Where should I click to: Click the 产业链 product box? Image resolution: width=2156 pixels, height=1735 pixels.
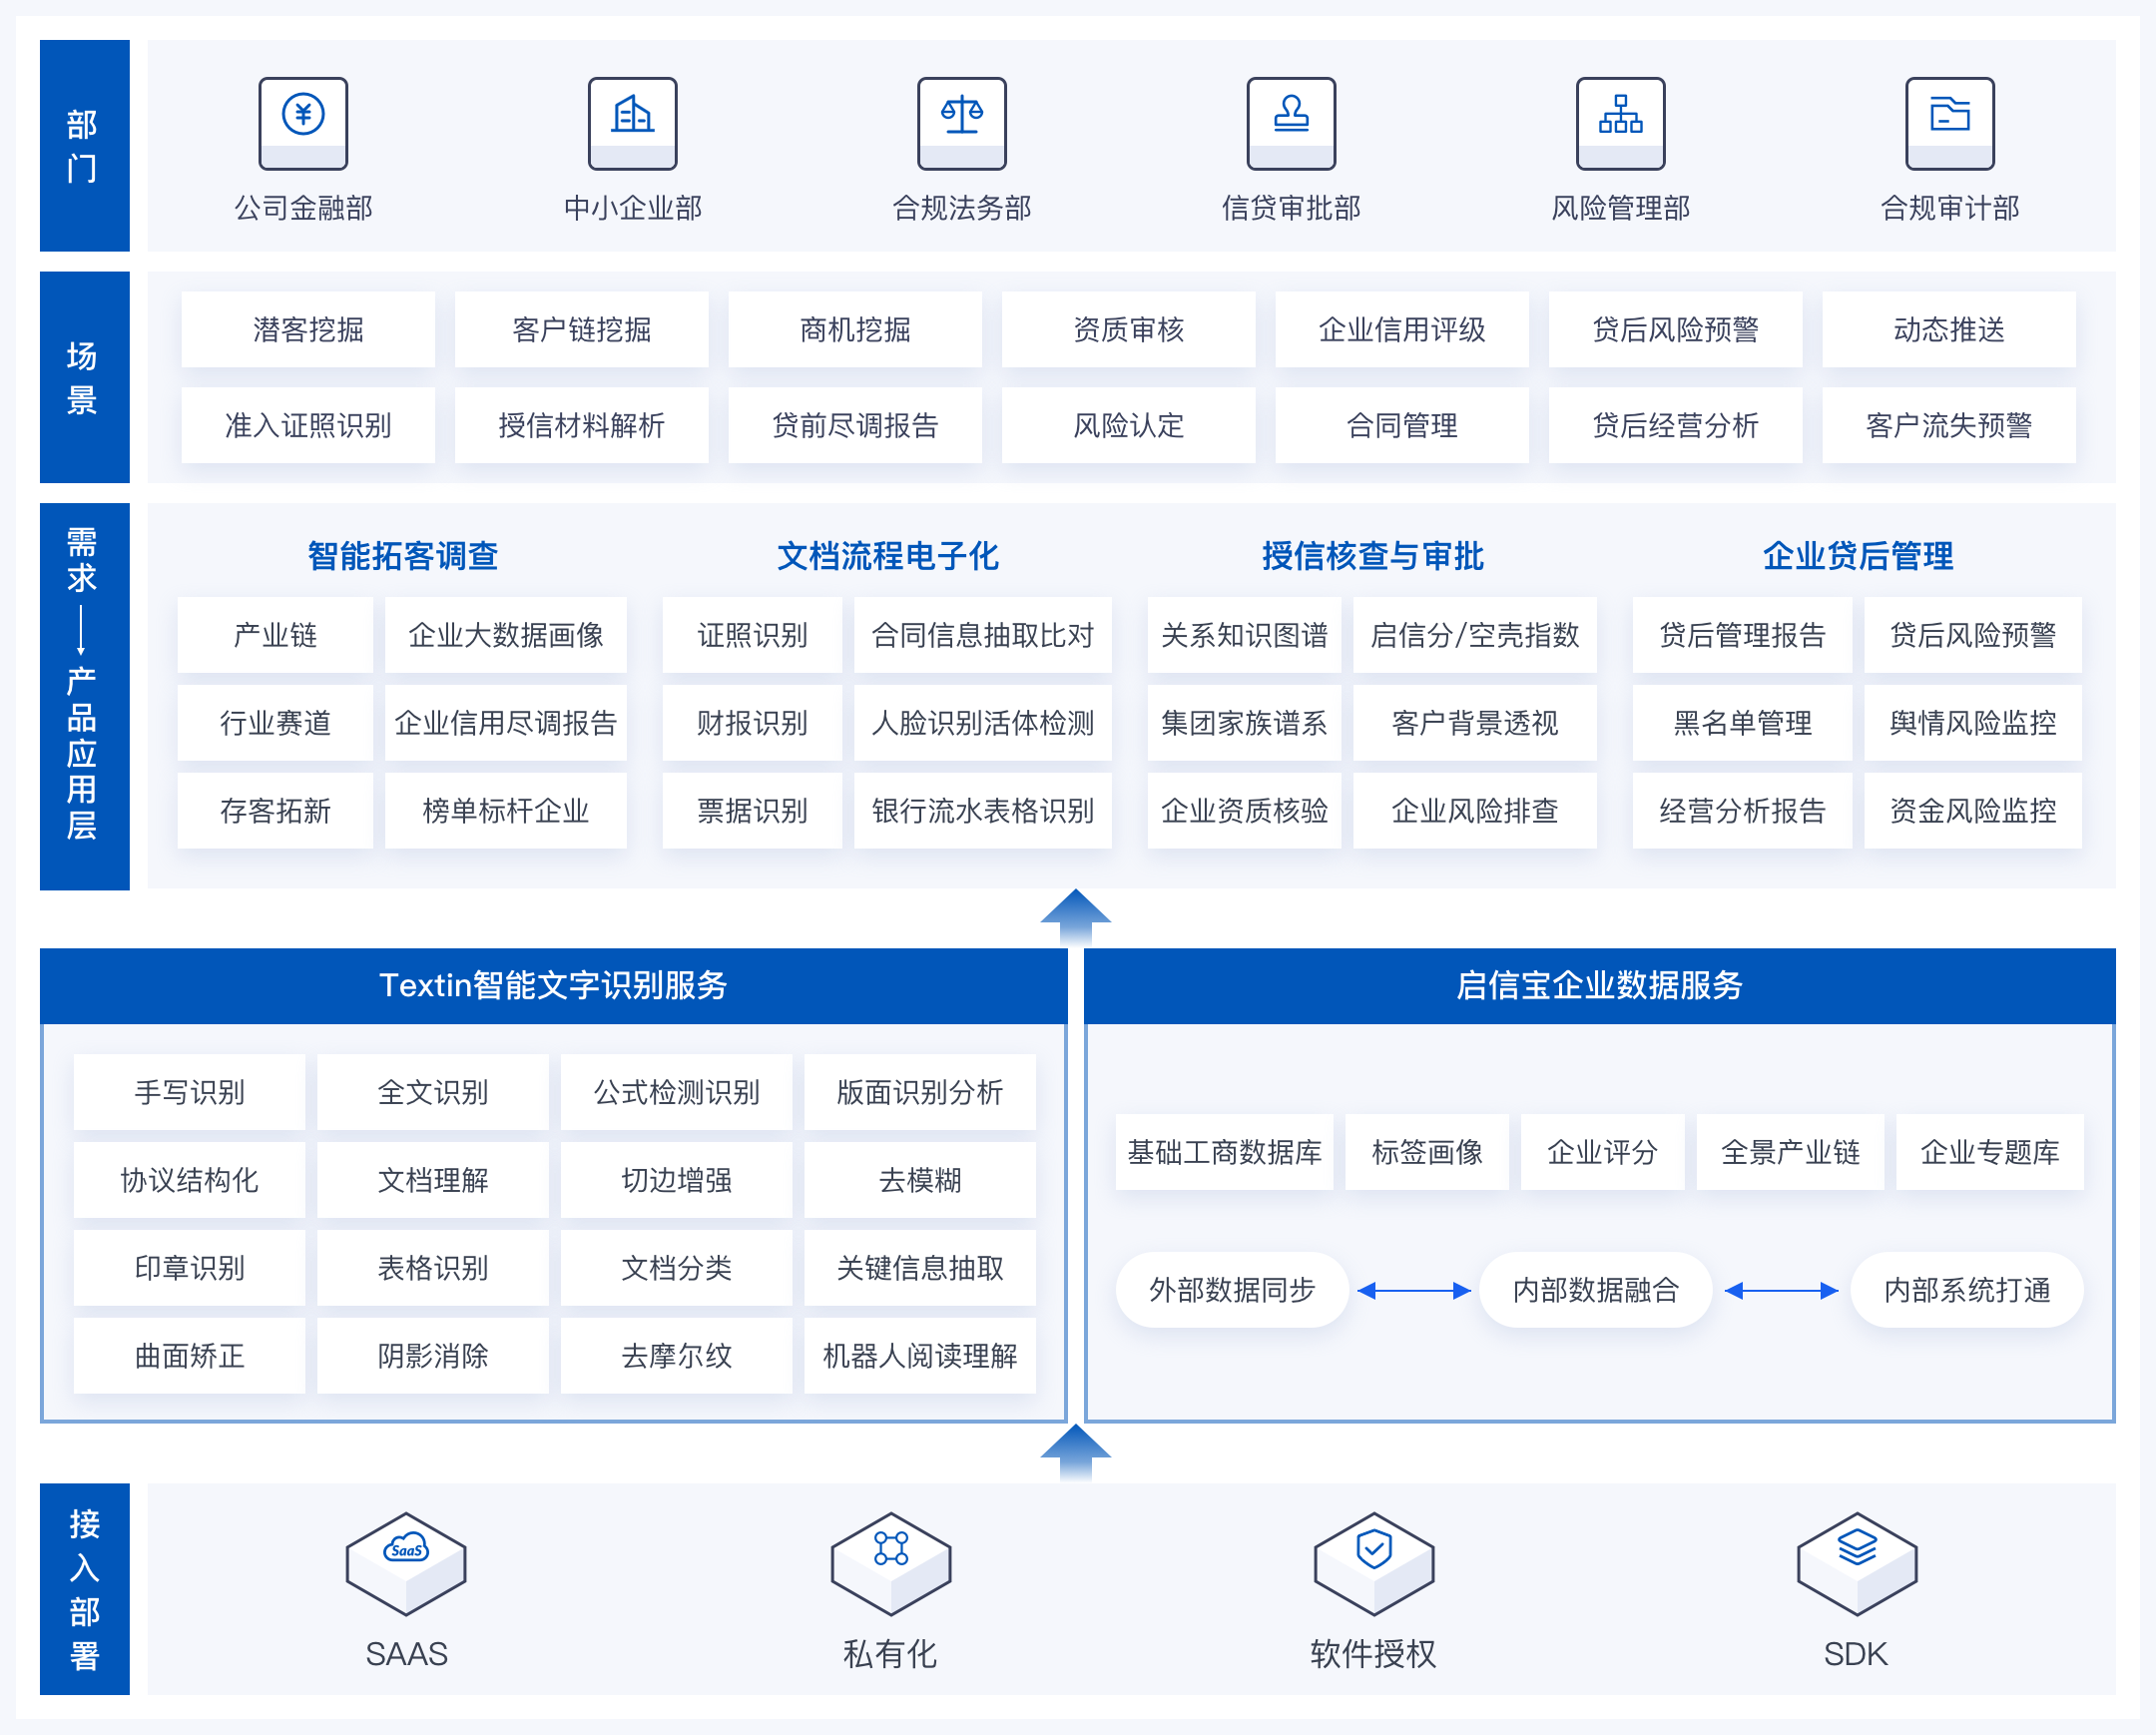coord(275,635)
